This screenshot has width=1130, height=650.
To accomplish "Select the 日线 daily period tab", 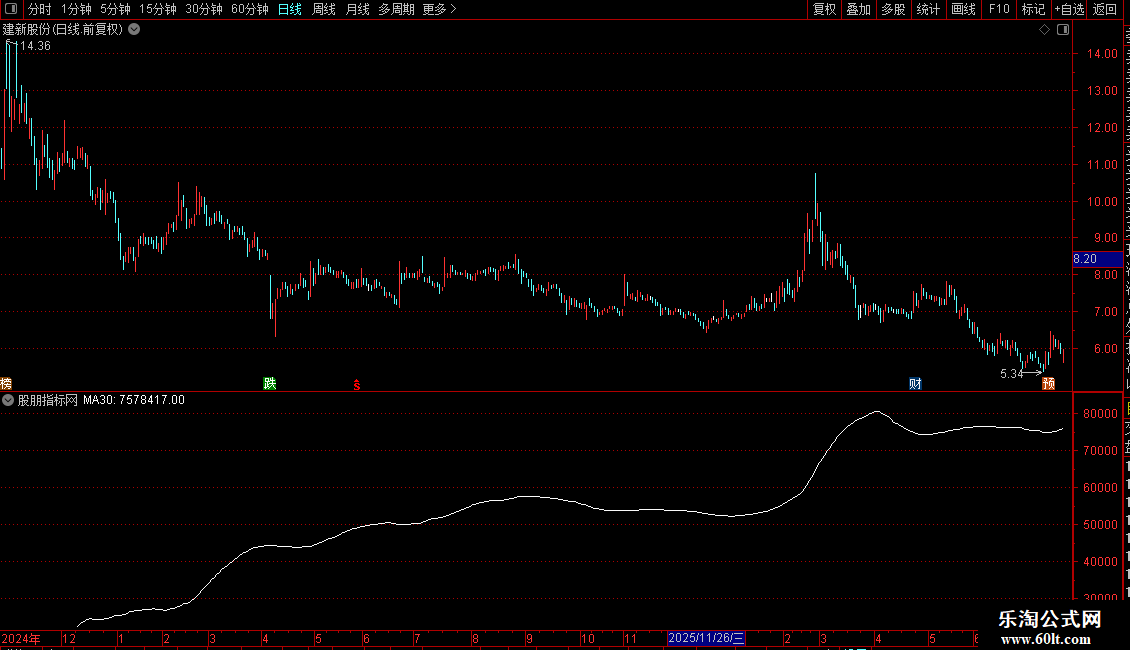I will click(290, 9).
